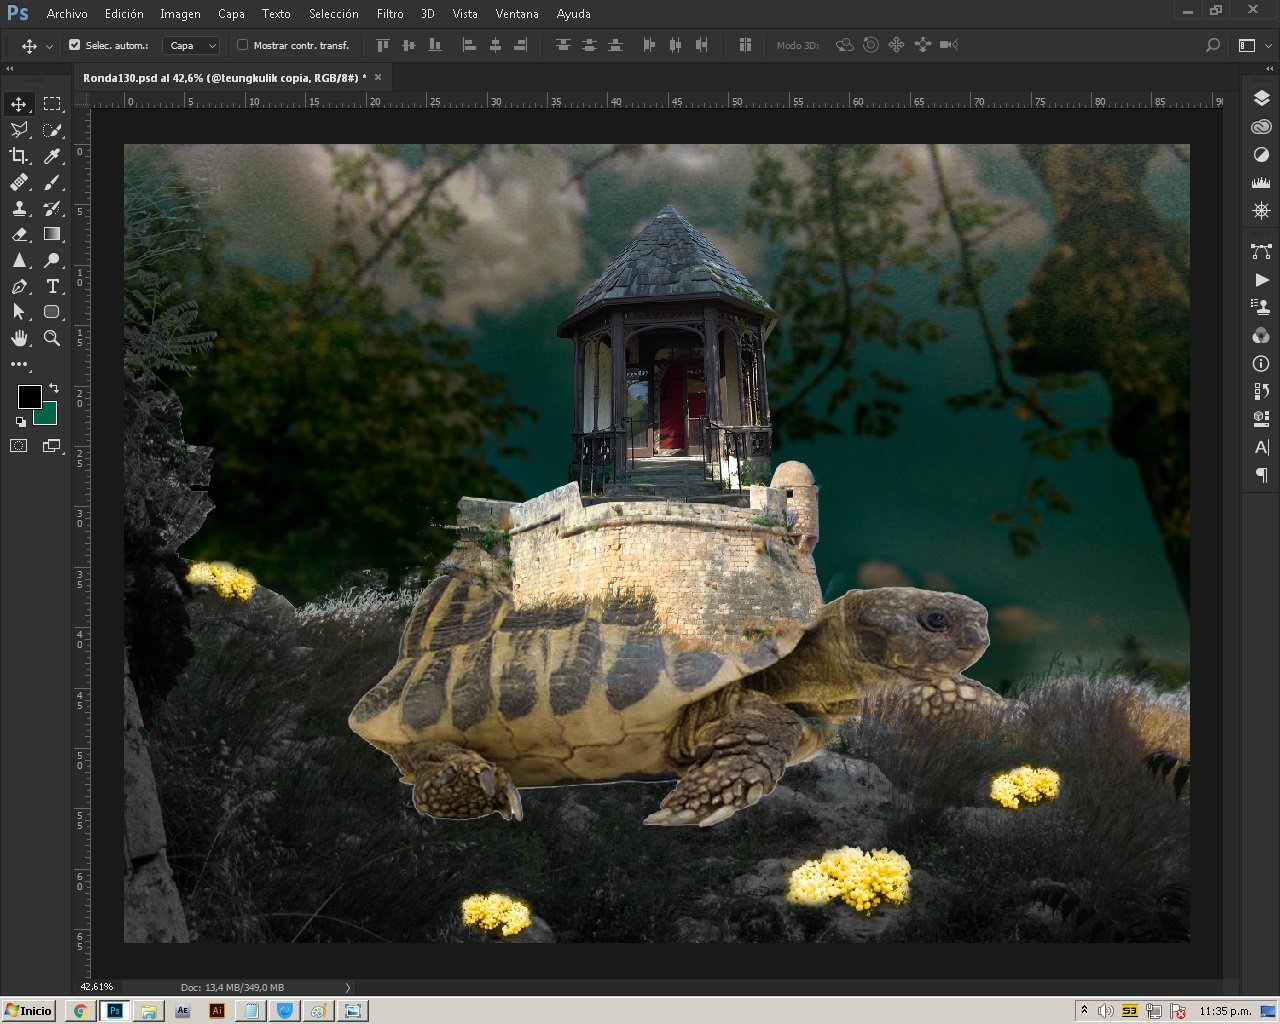Collapse the tools panel double arrow
This screenshot has height=1024, width=1280.
tap(10, 69)
